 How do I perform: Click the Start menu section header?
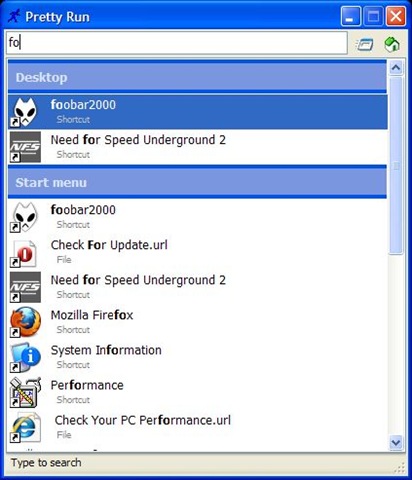click(x=197, y=182)
